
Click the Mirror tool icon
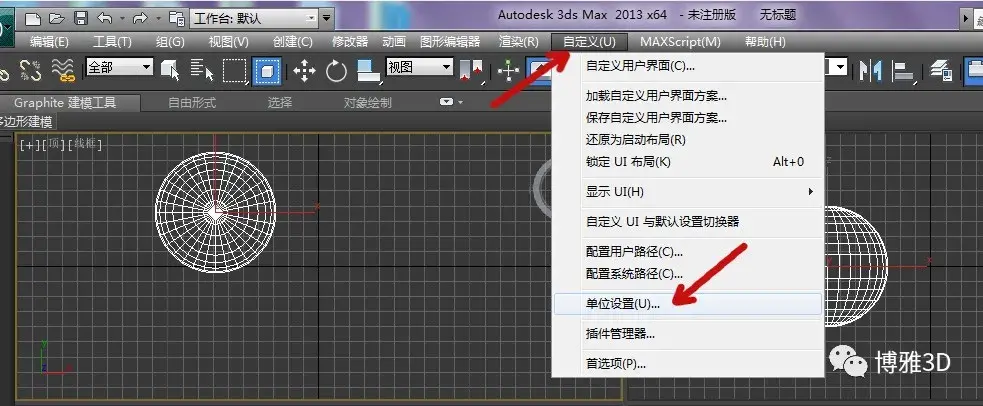(871, 70)
